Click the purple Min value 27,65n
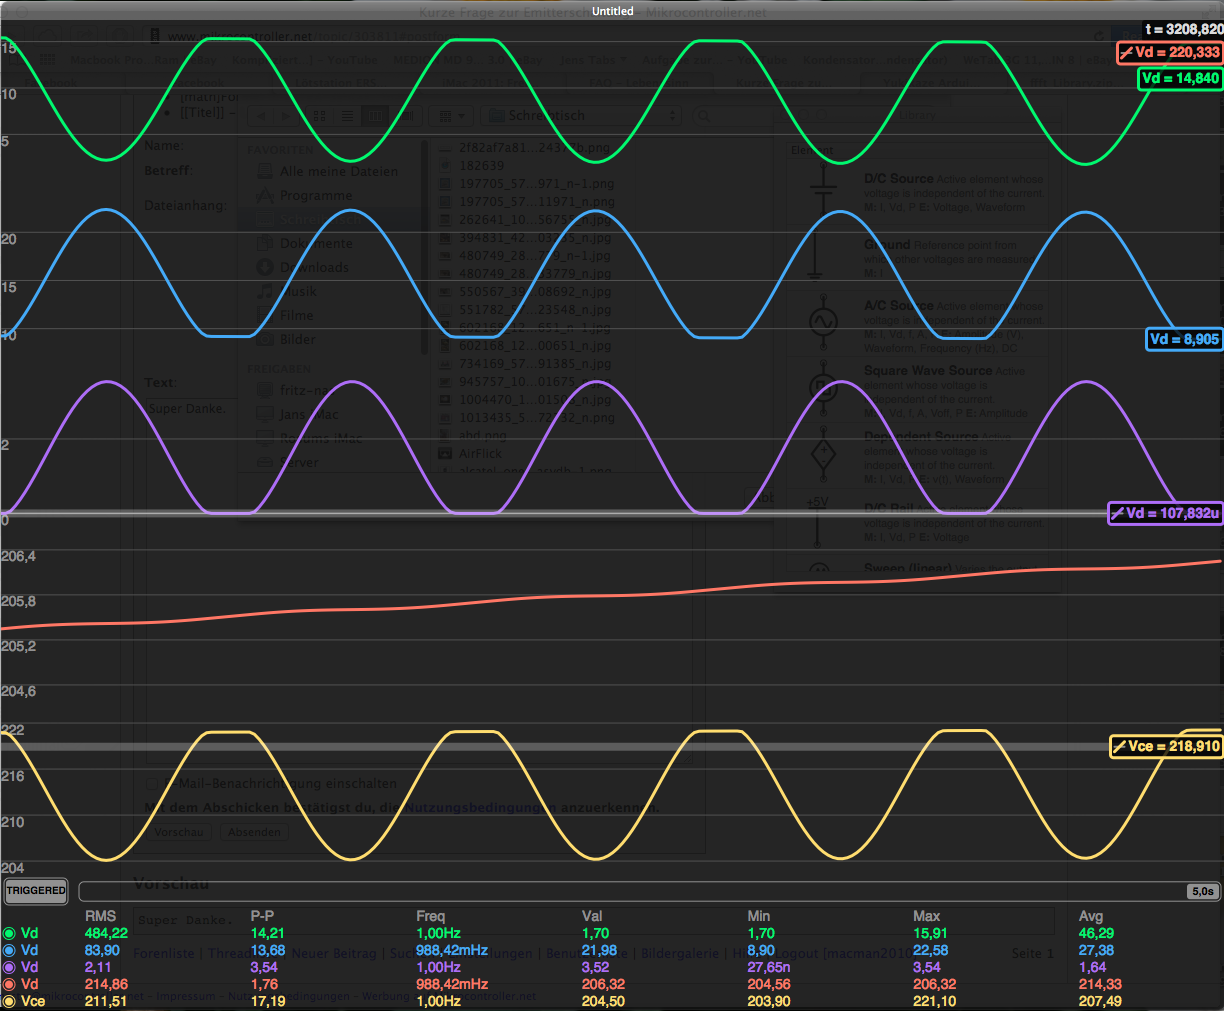Viewport: 1224px width, 1011px height. click(x=768, y=967)
